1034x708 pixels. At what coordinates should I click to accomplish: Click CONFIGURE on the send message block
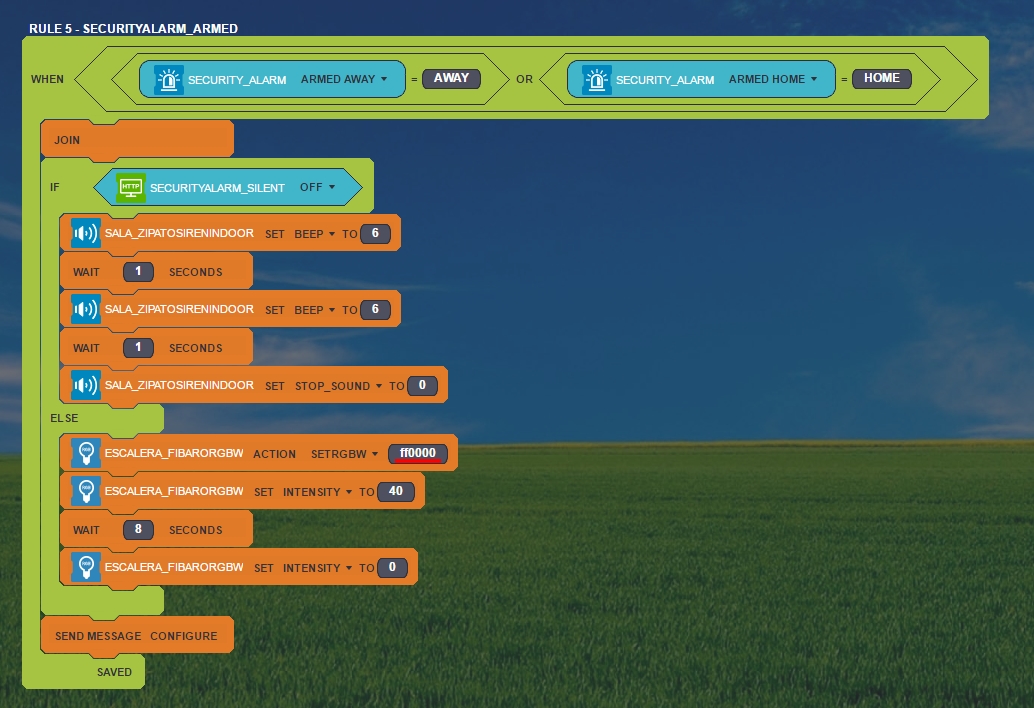coord(184,636)
